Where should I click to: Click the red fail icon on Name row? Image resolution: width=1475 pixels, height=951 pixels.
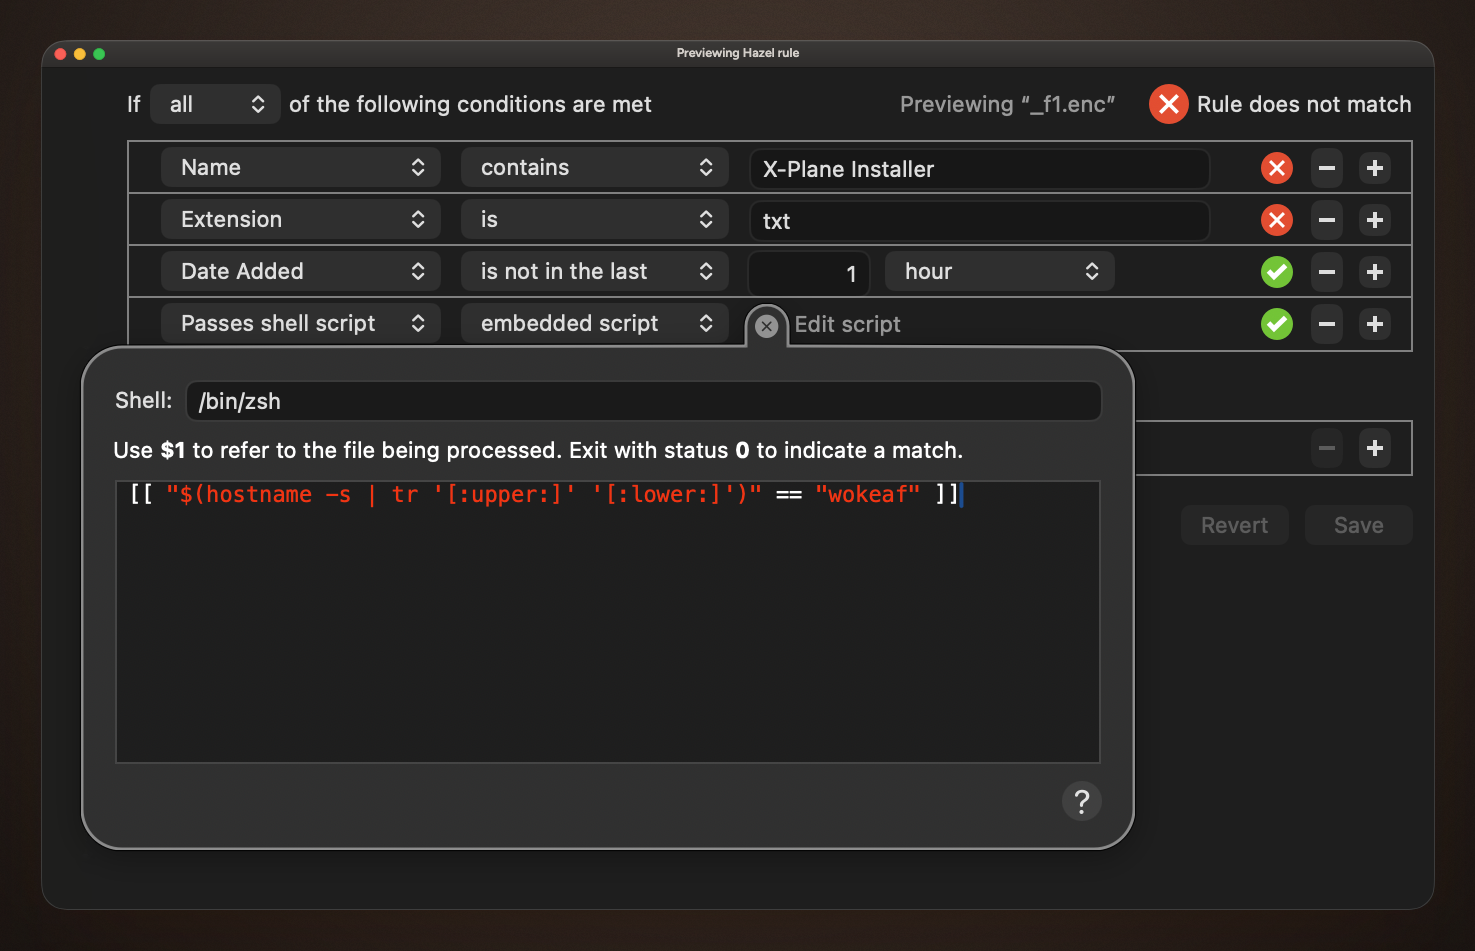1277,168
